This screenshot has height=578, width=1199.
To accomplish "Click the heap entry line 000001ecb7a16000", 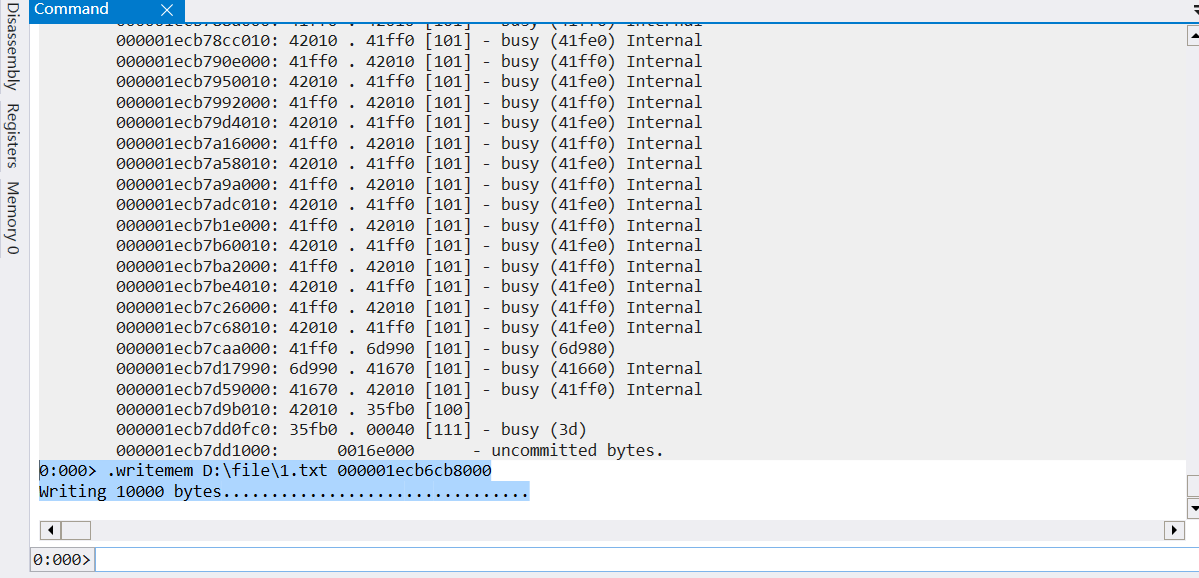I will coord(409,143).
